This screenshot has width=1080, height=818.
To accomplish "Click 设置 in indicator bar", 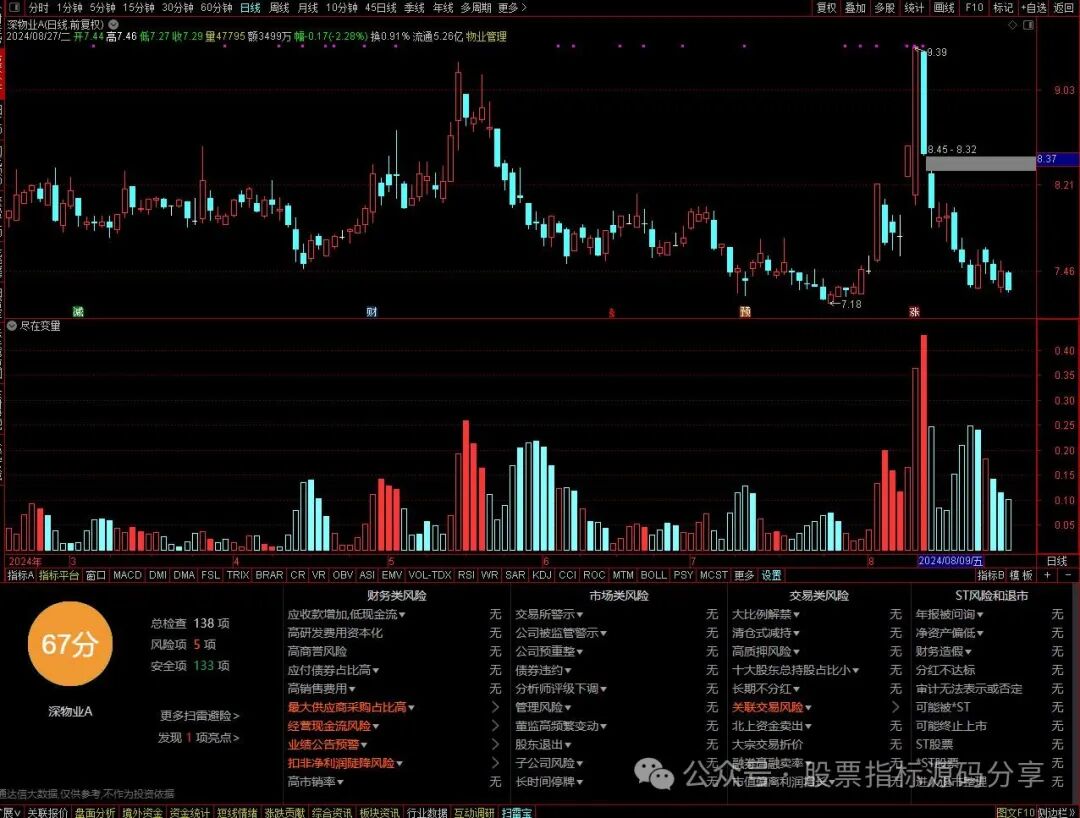I will (771, 575).
